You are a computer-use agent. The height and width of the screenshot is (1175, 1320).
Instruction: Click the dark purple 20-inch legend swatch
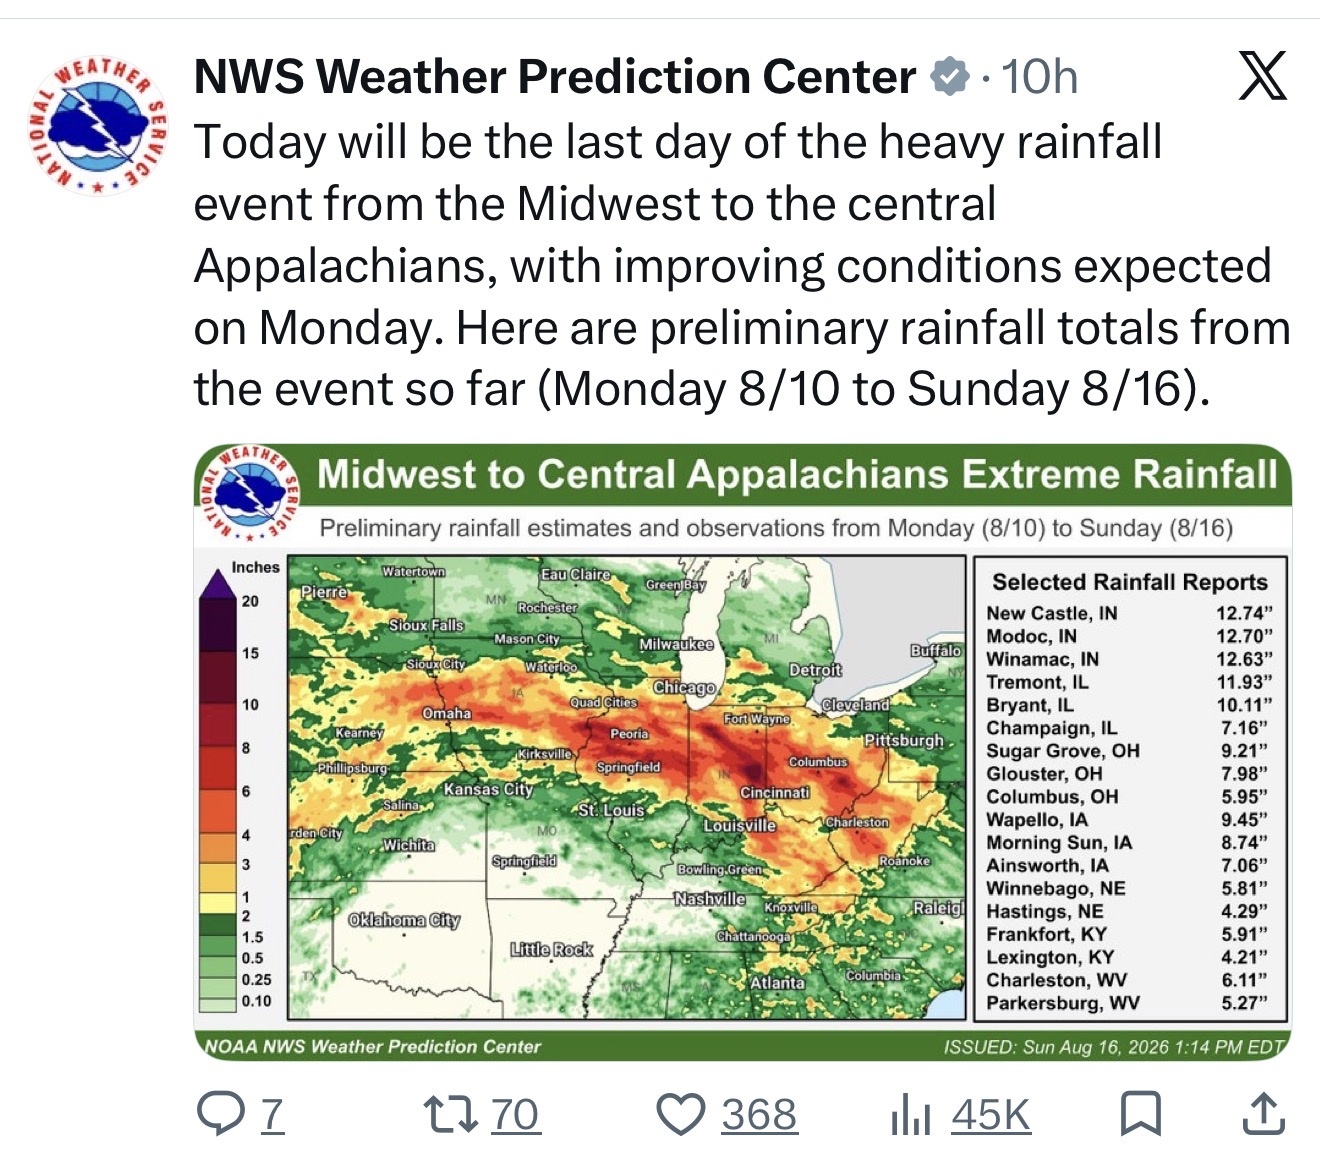(x=217, y=623)
